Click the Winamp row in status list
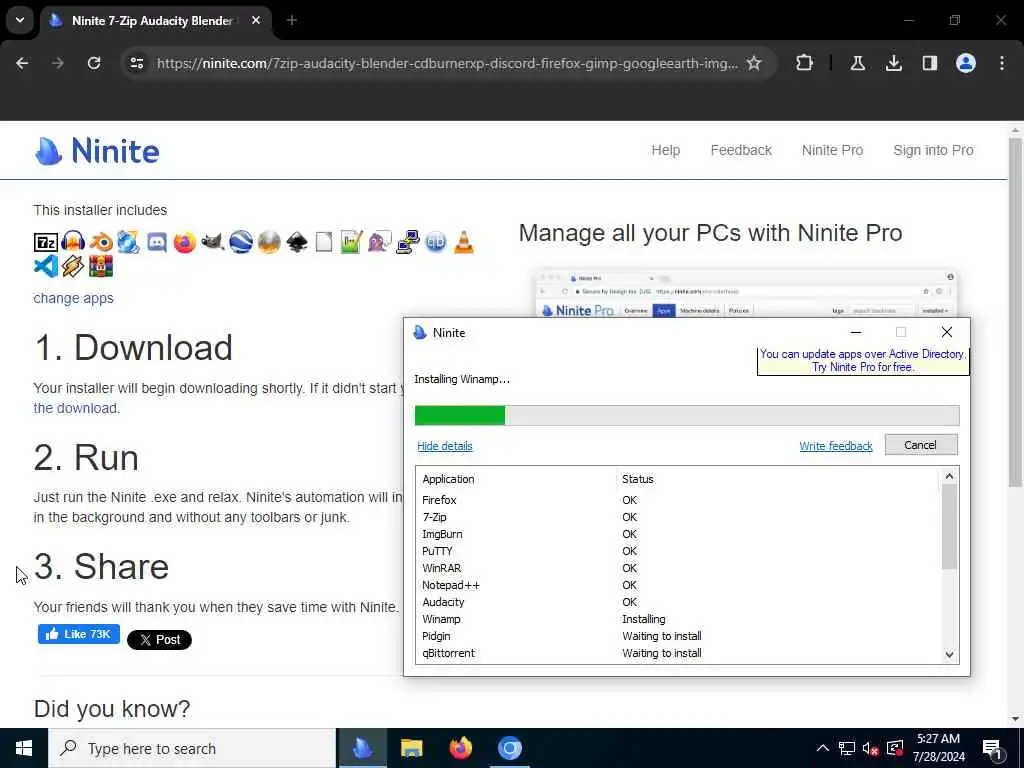Viewport: 1024px width, 768px height. 679,619
